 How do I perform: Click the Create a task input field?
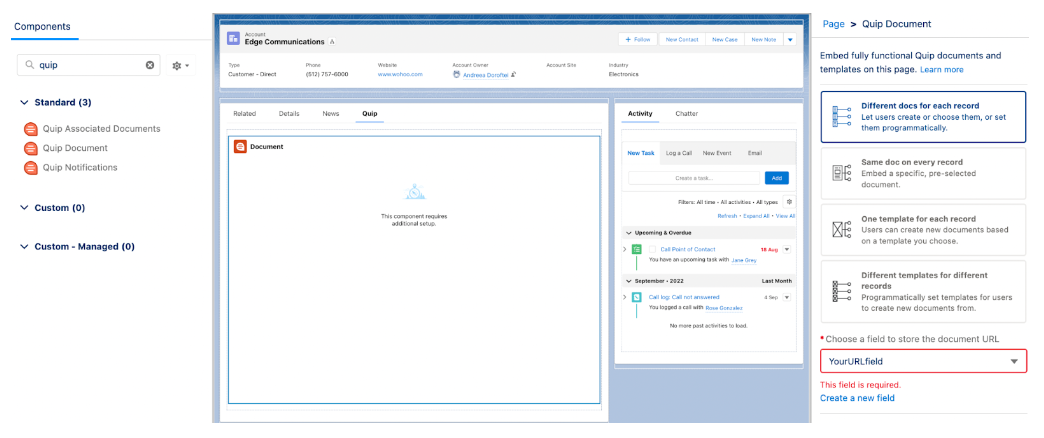point(694,178)
